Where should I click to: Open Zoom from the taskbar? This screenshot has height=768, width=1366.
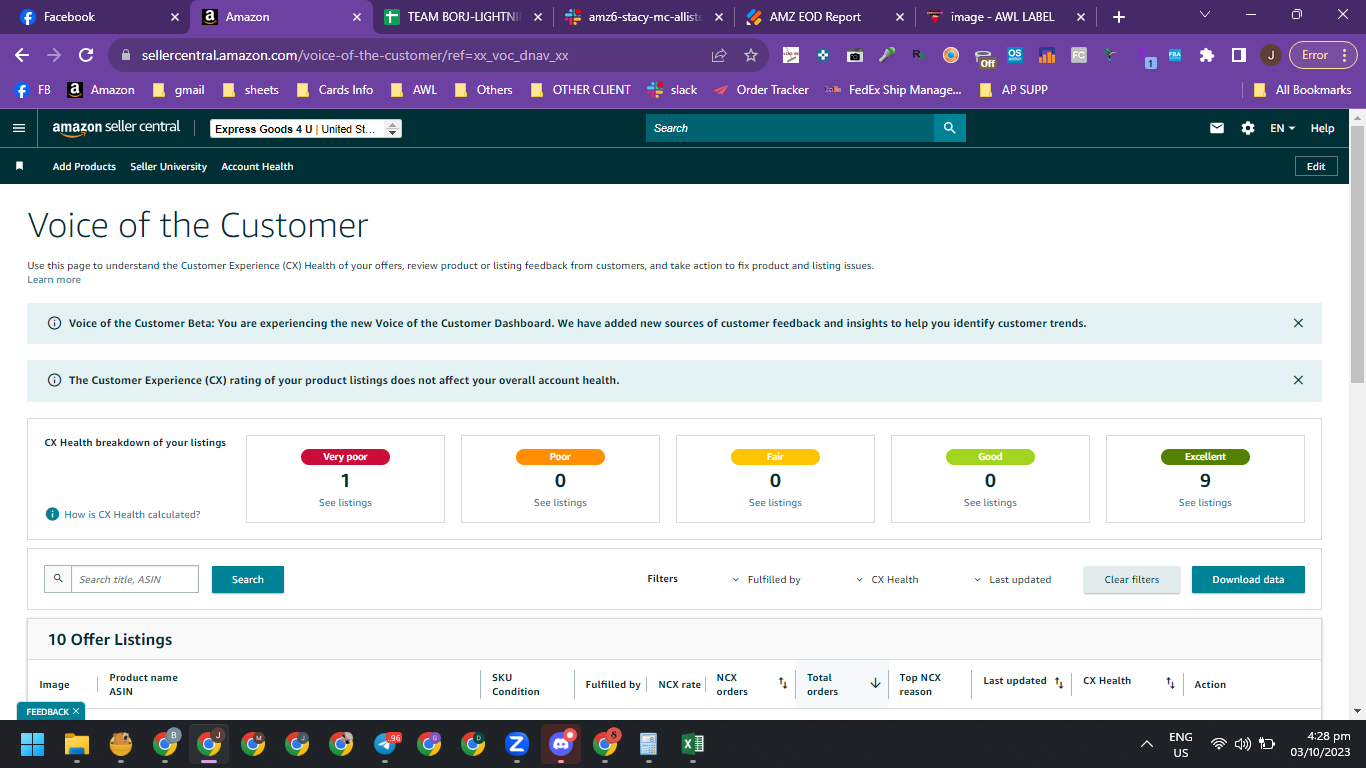click(x=517, y=744)
